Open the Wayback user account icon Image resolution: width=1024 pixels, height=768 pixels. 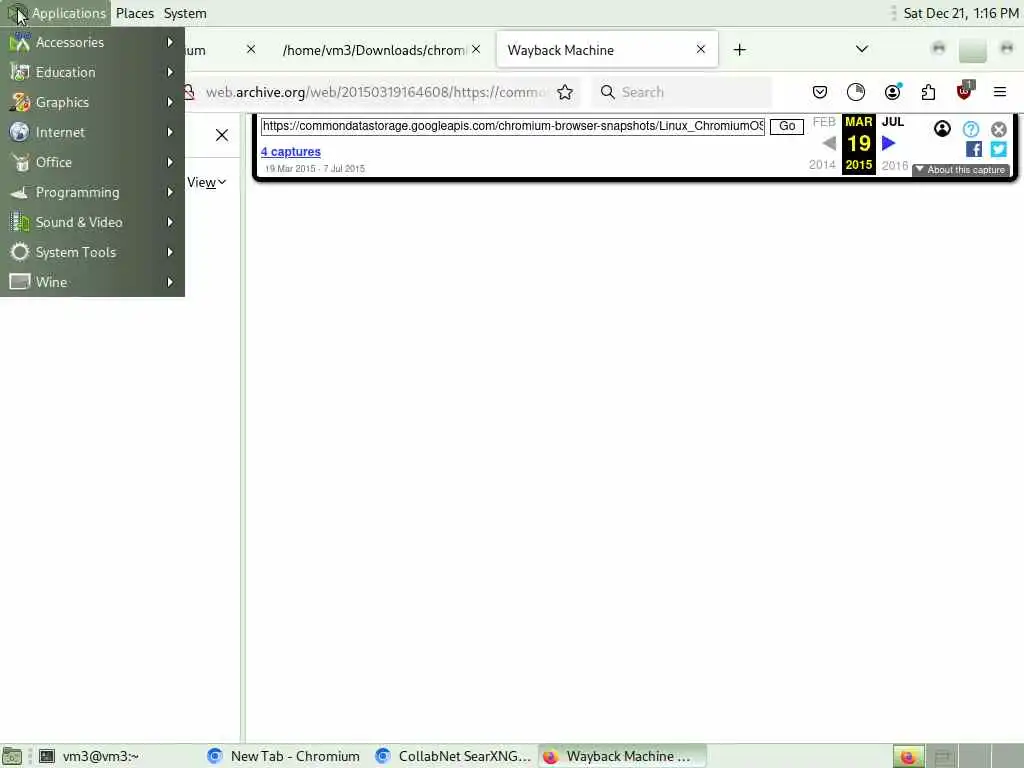942,129
